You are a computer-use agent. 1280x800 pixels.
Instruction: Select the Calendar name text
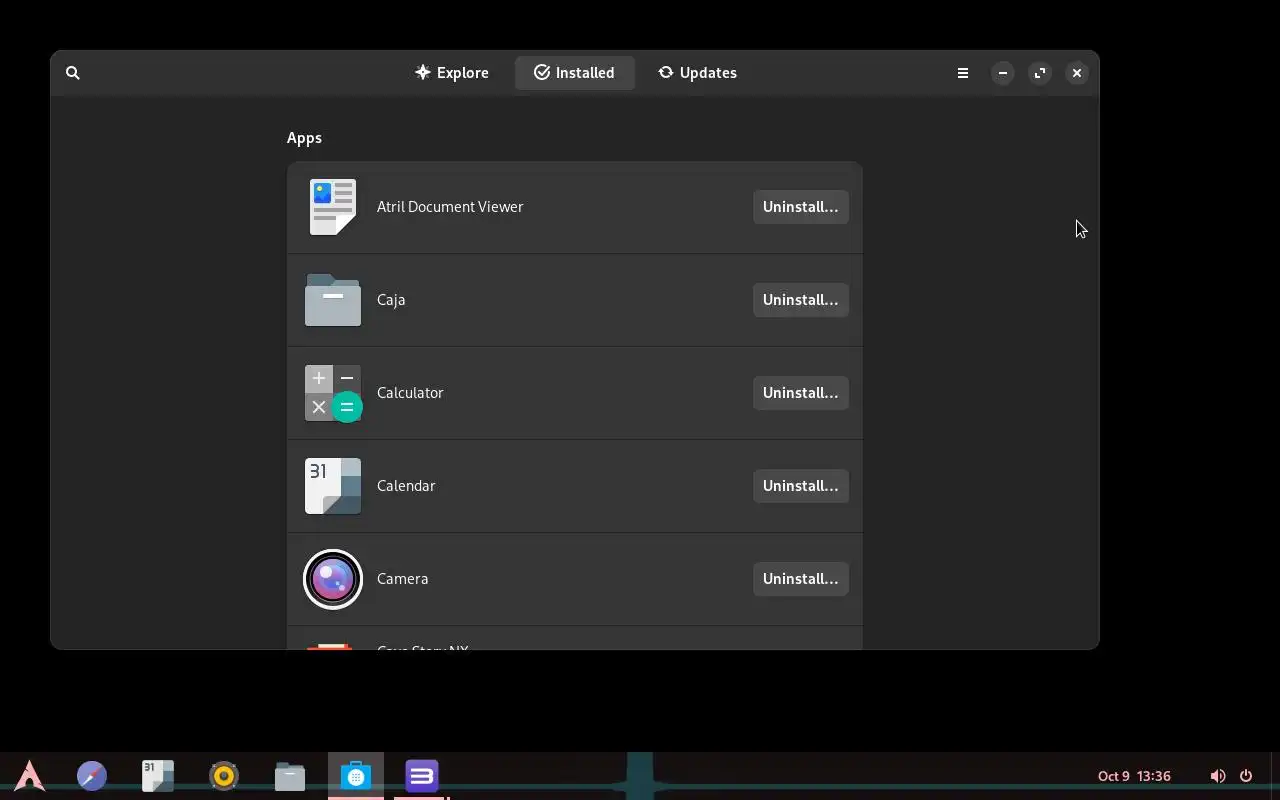(406, 486)
